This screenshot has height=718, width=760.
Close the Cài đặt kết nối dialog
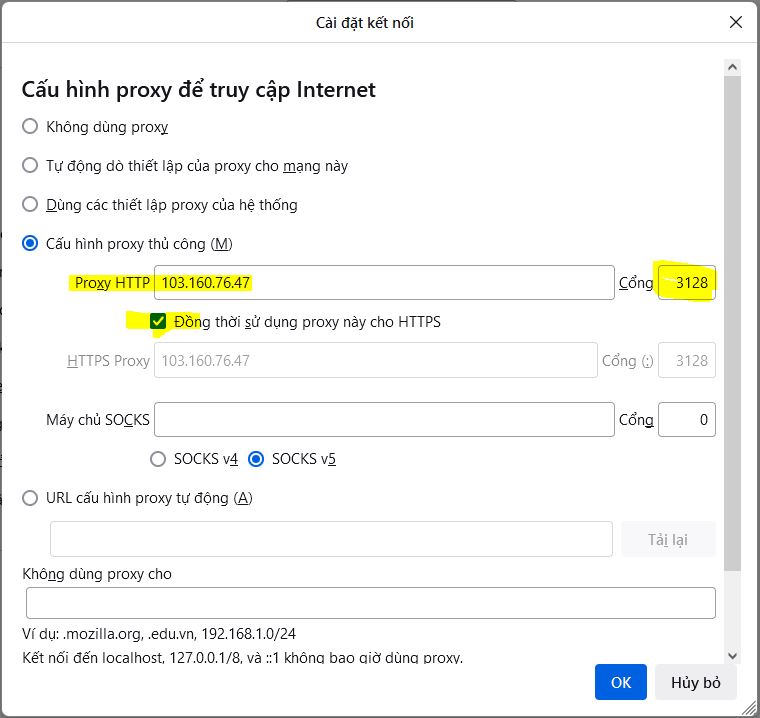point(736,22)
